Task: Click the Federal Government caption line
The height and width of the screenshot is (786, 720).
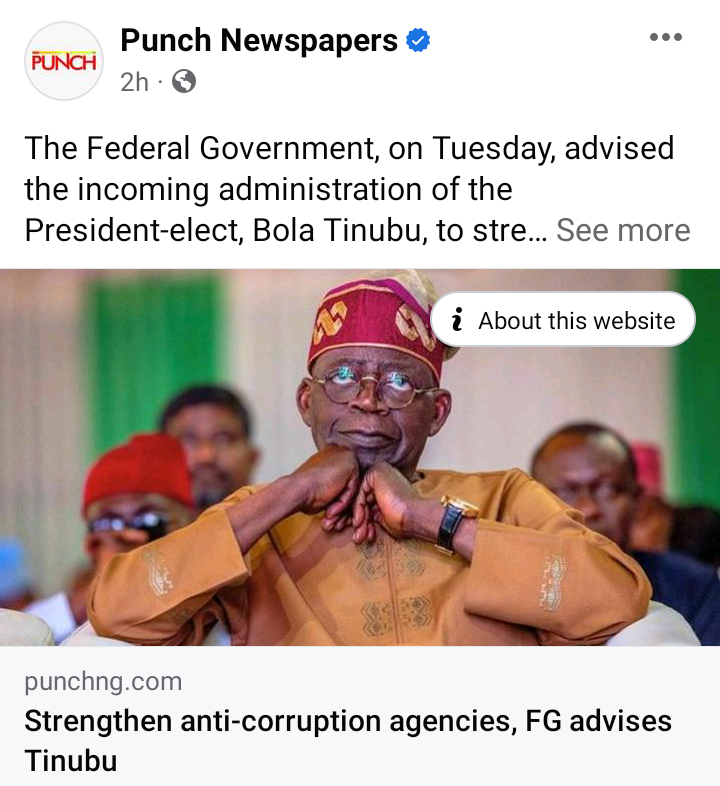Action: [x=349, y=148]
